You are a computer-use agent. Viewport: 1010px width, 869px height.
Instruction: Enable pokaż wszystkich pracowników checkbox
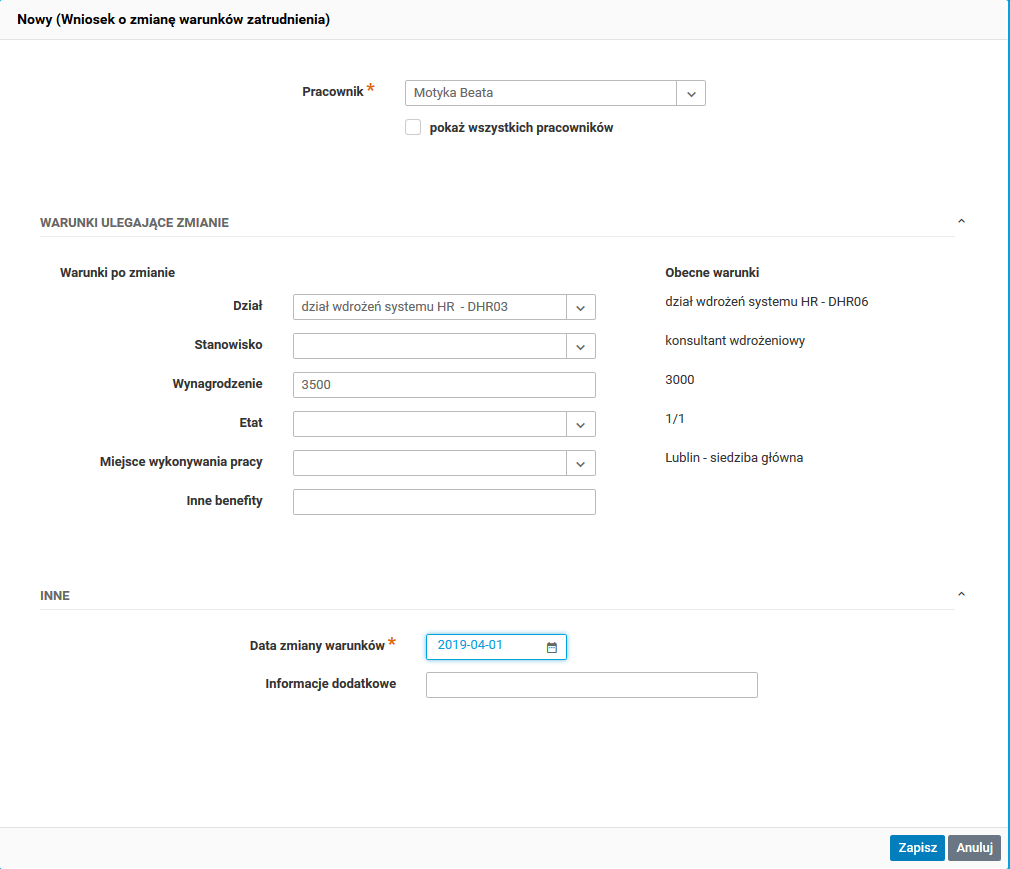click(x=413, y=127)
